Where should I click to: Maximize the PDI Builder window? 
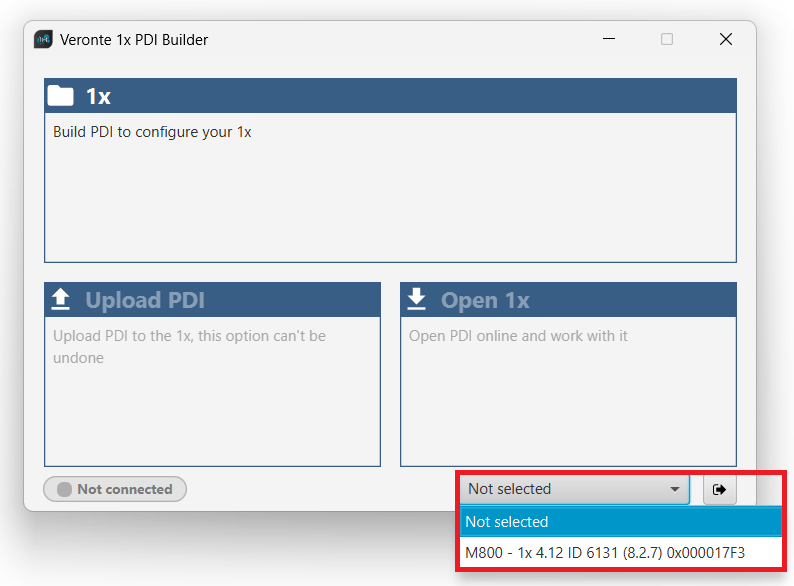(667, 40)
